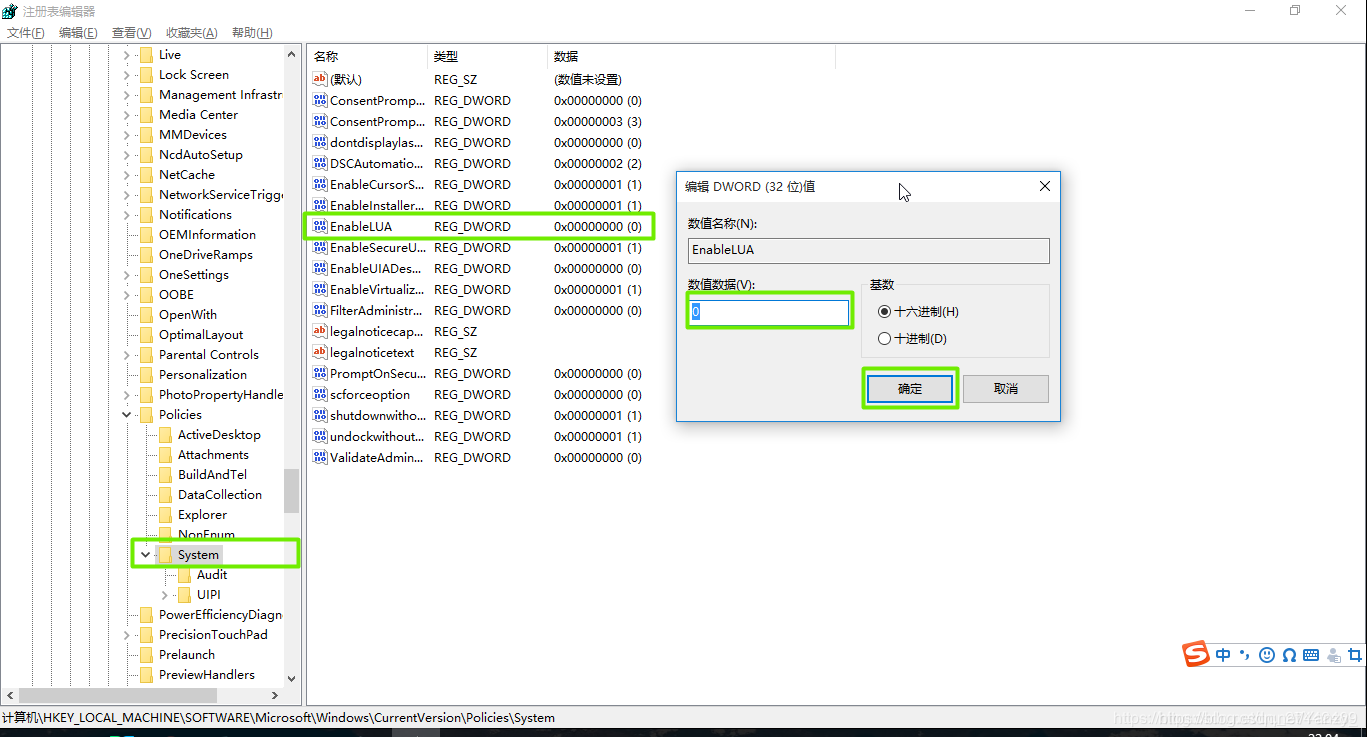Image resolution: width=1367 pixels, height=737 pixels.
Task: Close the 编辑 DWORD dialog with X
Action: click(1045, 186)
